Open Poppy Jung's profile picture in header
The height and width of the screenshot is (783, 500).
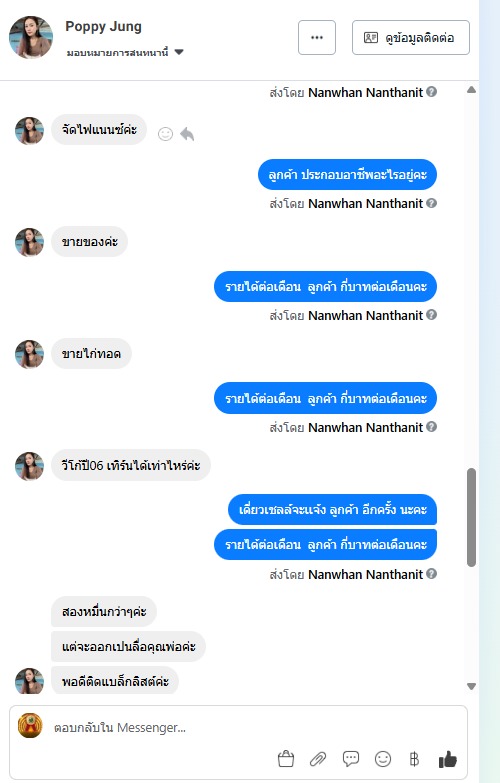pyautogui.click(x=31, y=37)
